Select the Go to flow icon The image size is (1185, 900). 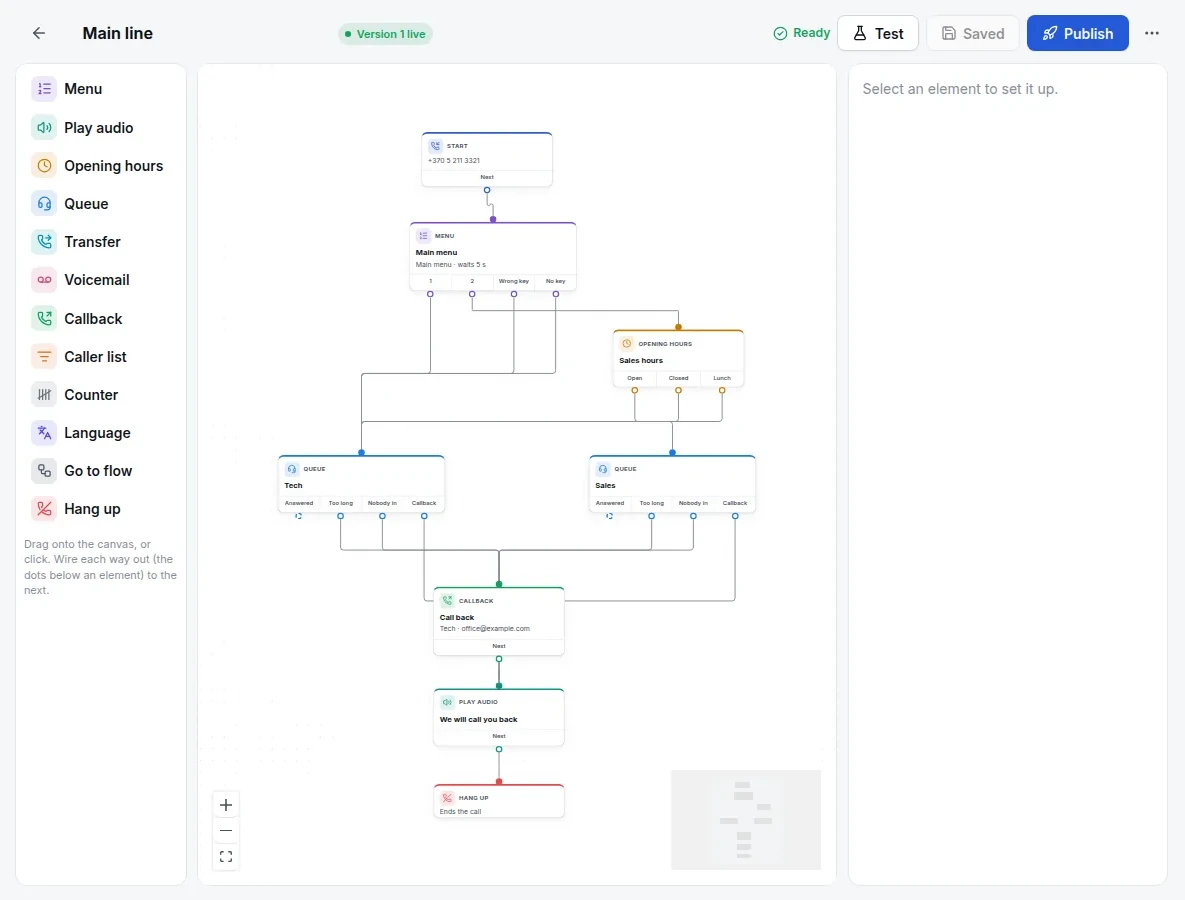[45, 471]
